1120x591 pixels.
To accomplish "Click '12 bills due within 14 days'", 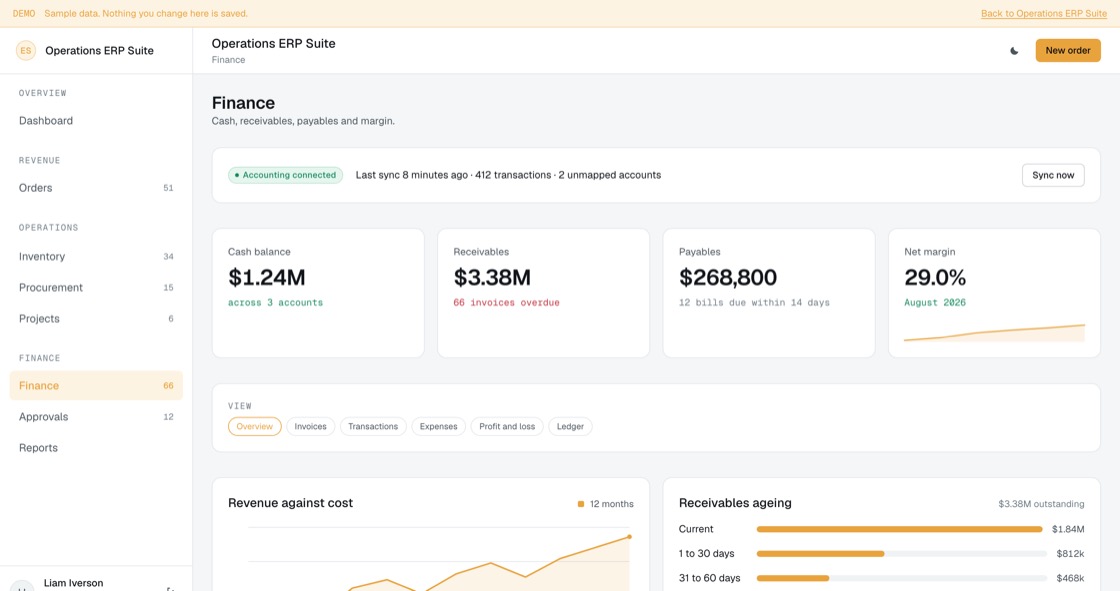I will [754, 303].
